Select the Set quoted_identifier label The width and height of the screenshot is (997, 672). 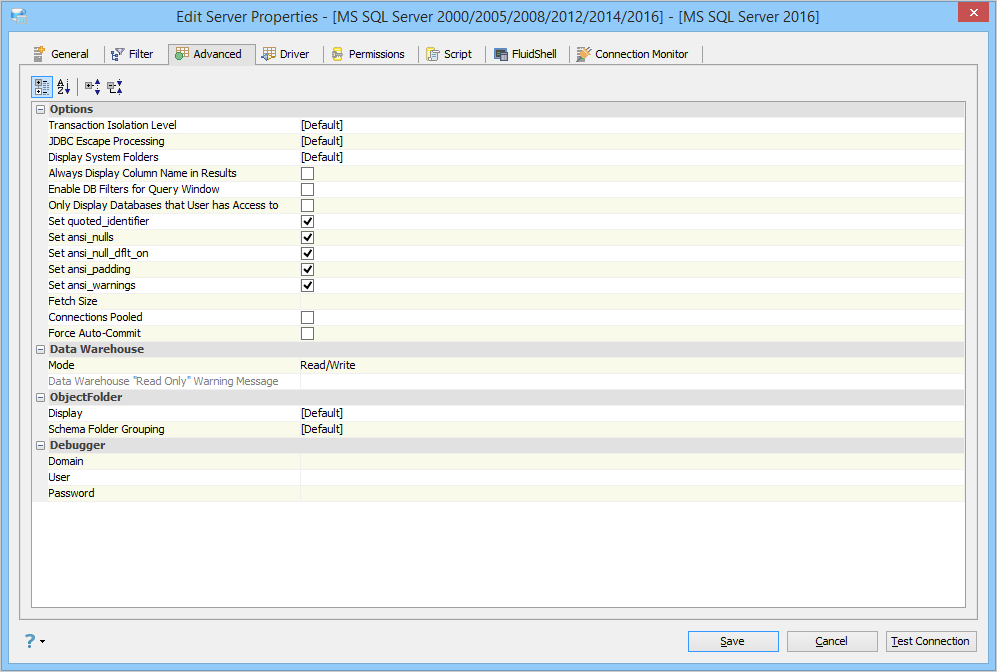pyautogui.click(x=99, y=221)
